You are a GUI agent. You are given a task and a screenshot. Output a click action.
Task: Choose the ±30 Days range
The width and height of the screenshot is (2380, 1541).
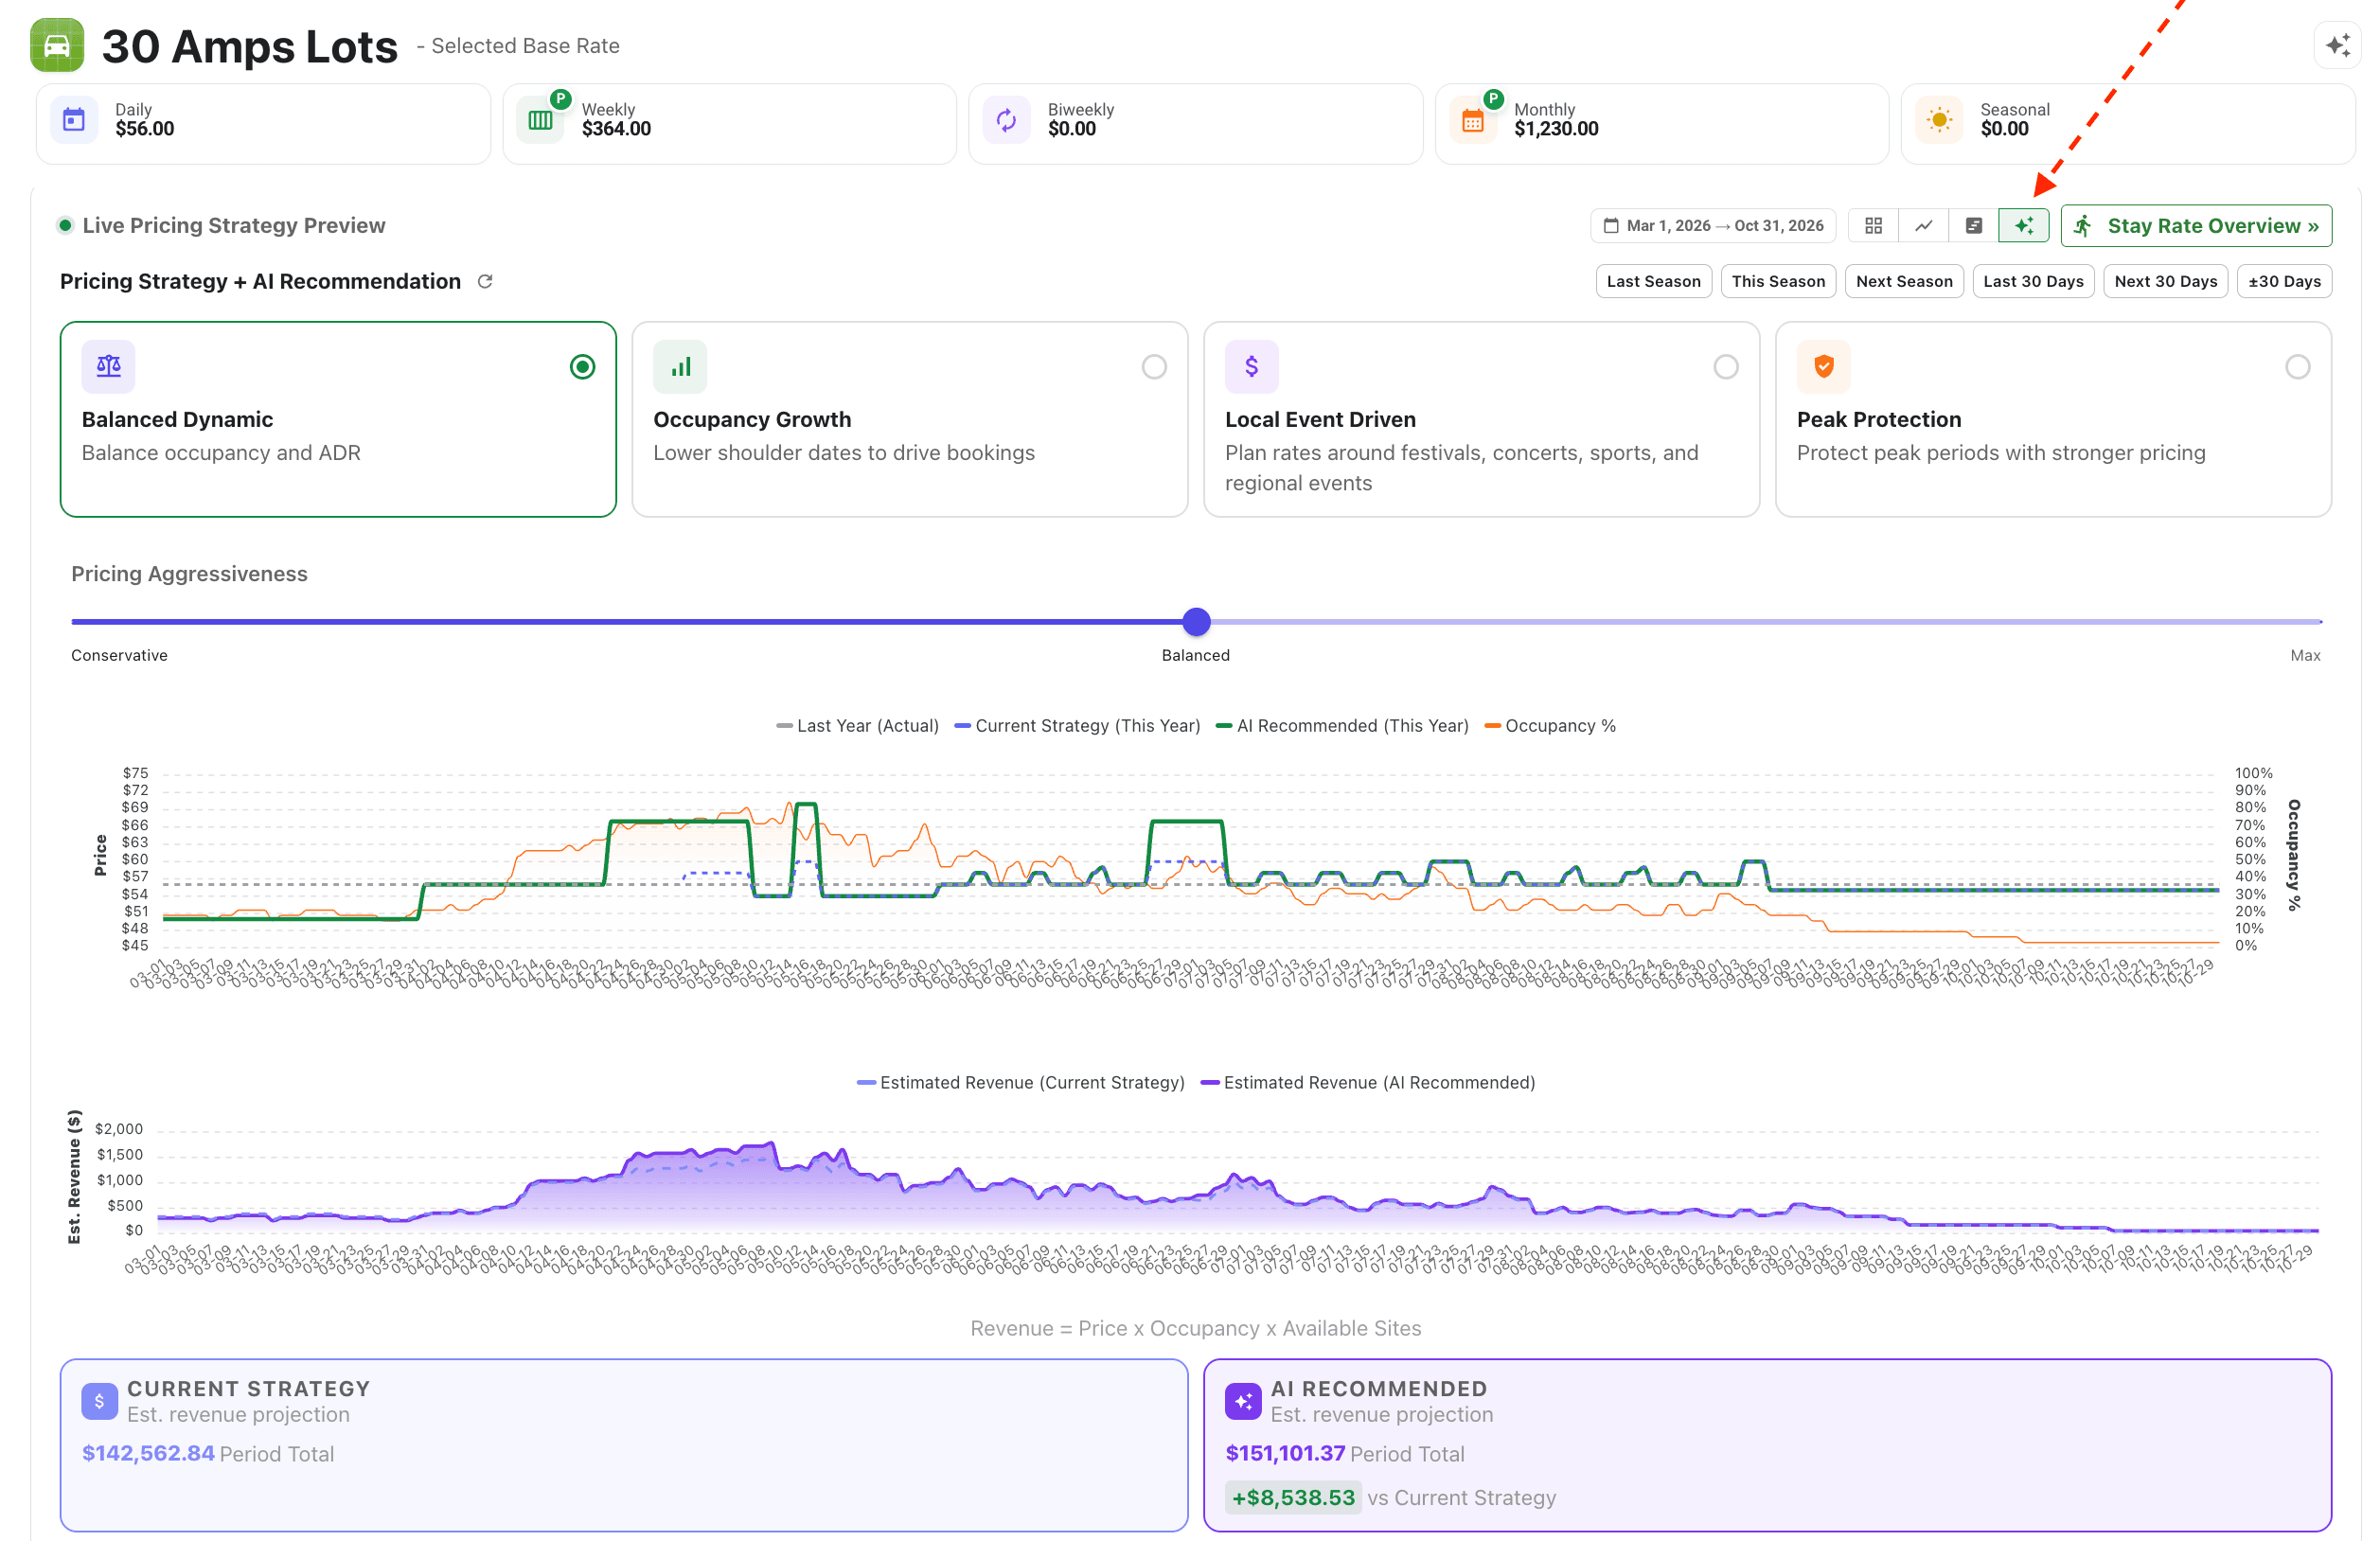pos(2284,282)
